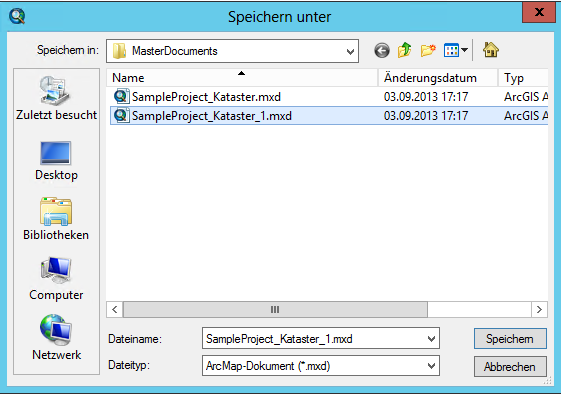
Task: Expand the Dateiname dropdown arrow
Action: (x=431, y=339)
